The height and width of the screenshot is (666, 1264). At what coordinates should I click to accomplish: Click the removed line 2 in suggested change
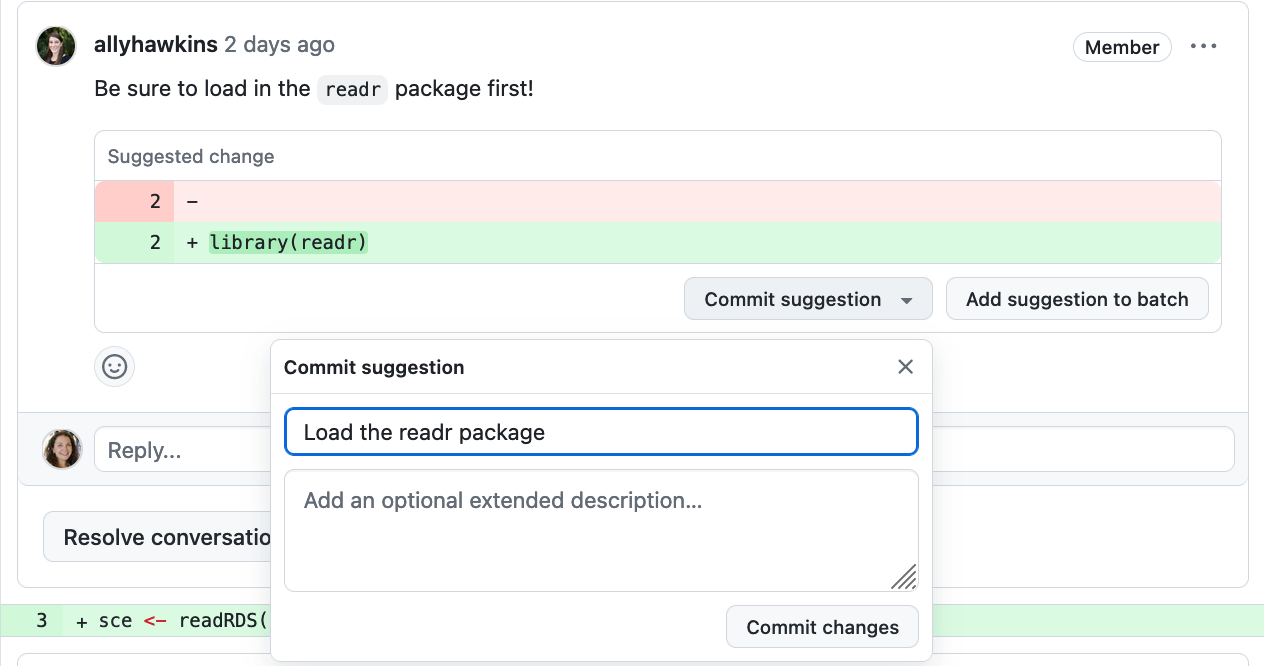pos(658,201)
